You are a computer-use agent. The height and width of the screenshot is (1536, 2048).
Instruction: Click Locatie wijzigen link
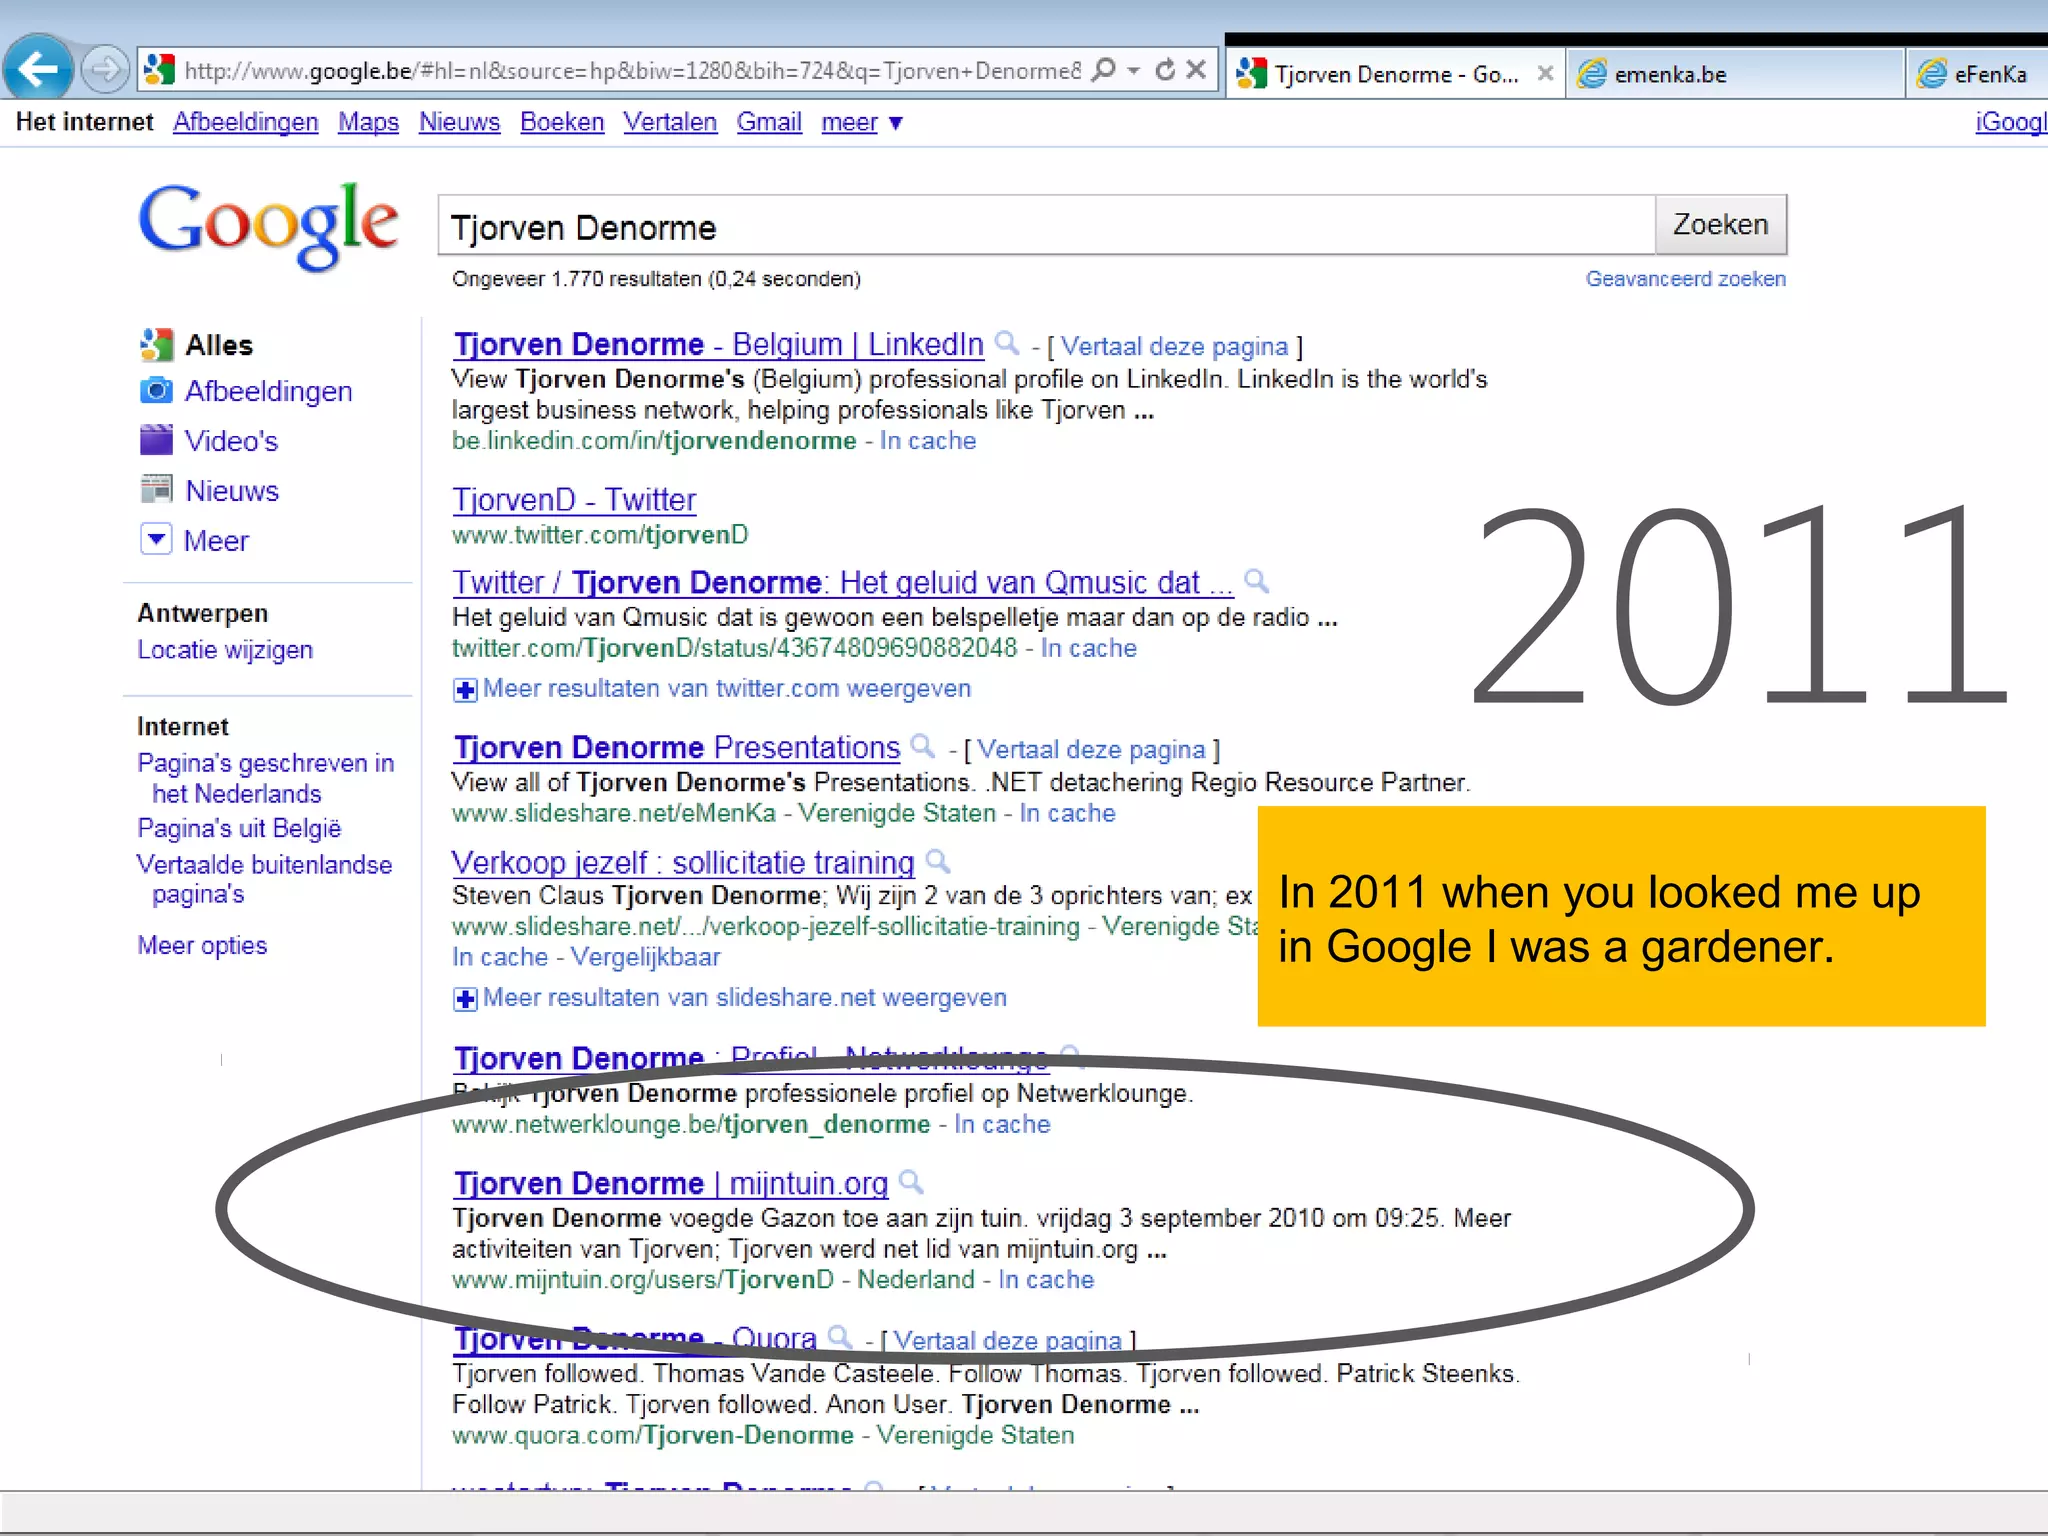point(225,650)
